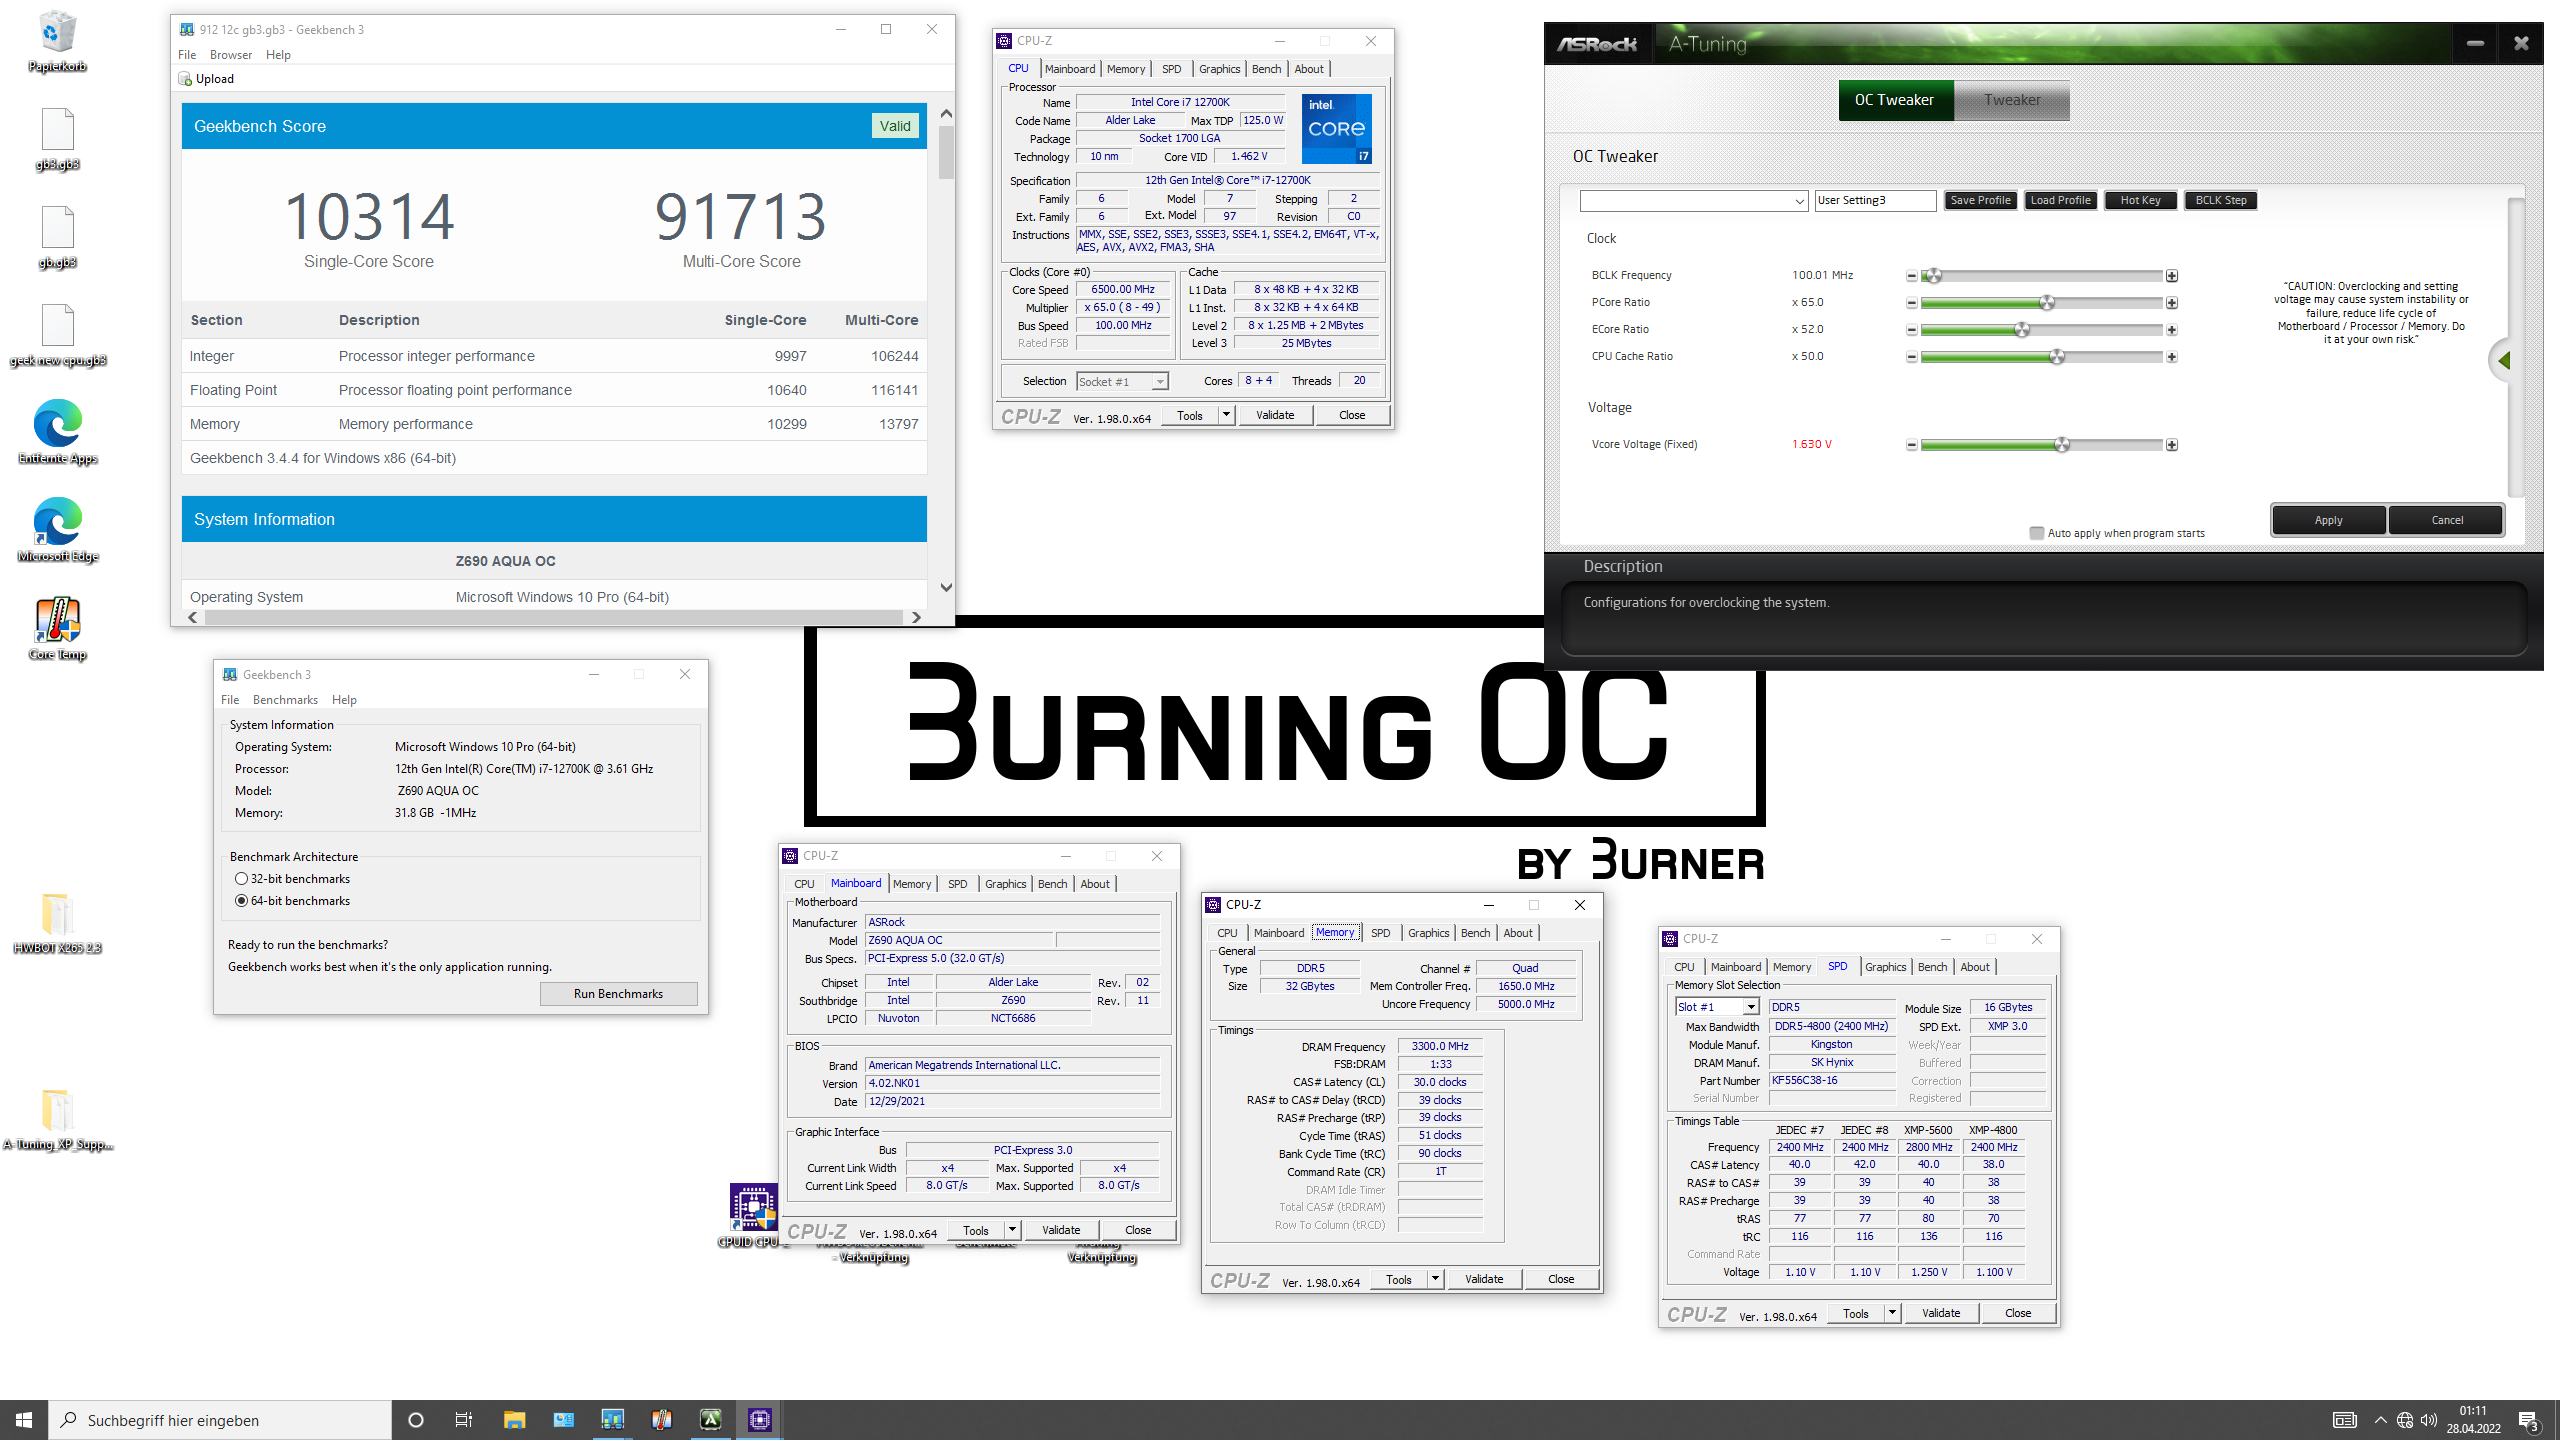Click horizontal scrollbar right arrow in Geekbench
The height and width of the screenshot is (1440, 2560).
(x=916, y=618)
